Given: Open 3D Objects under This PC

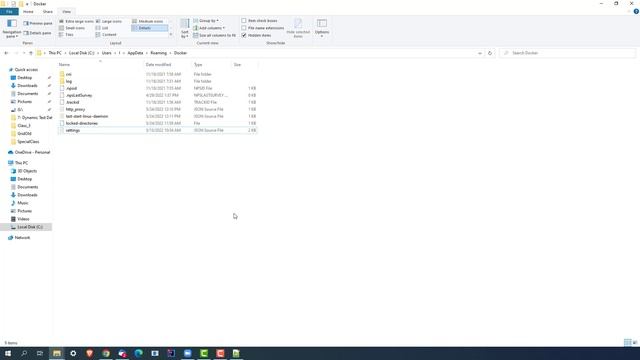Looking at the screenshot, I should pyautogui.click(x=27, y=171).
